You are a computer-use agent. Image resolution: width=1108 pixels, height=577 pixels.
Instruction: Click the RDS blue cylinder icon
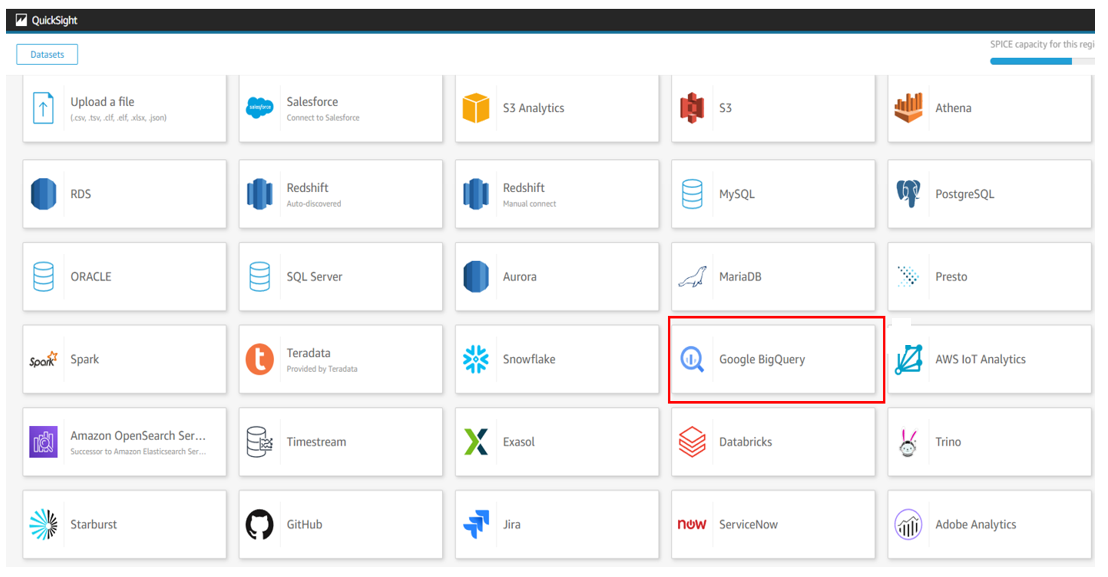click(43, 194)
